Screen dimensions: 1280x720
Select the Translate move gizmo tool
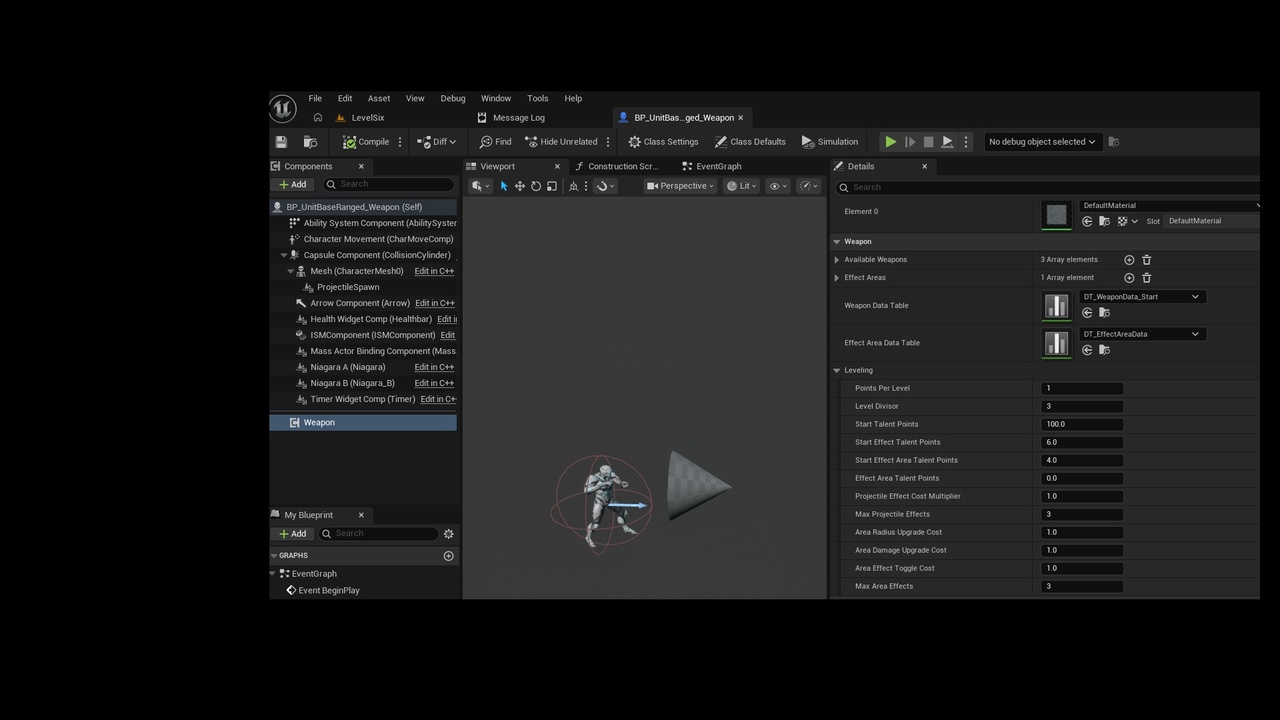pos(520,186)
